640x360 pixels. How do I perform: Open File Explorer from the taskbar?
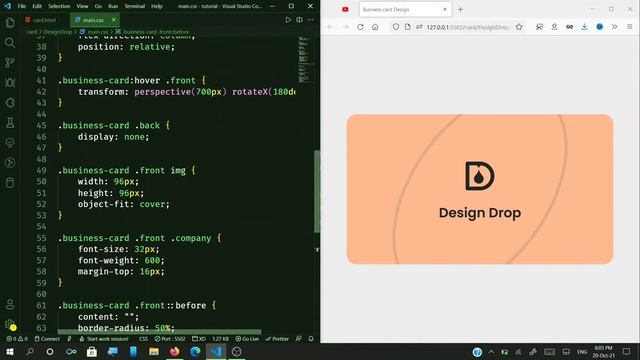[x=154, y=351]
